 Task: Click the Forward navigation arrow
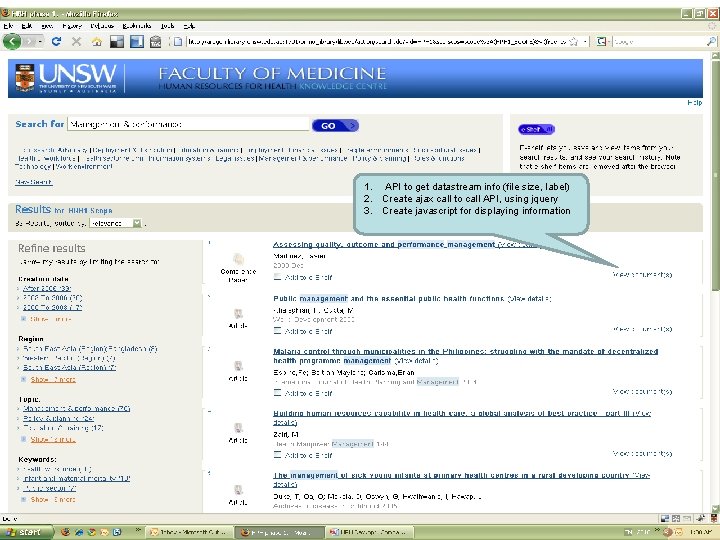(x=30, y=42)
